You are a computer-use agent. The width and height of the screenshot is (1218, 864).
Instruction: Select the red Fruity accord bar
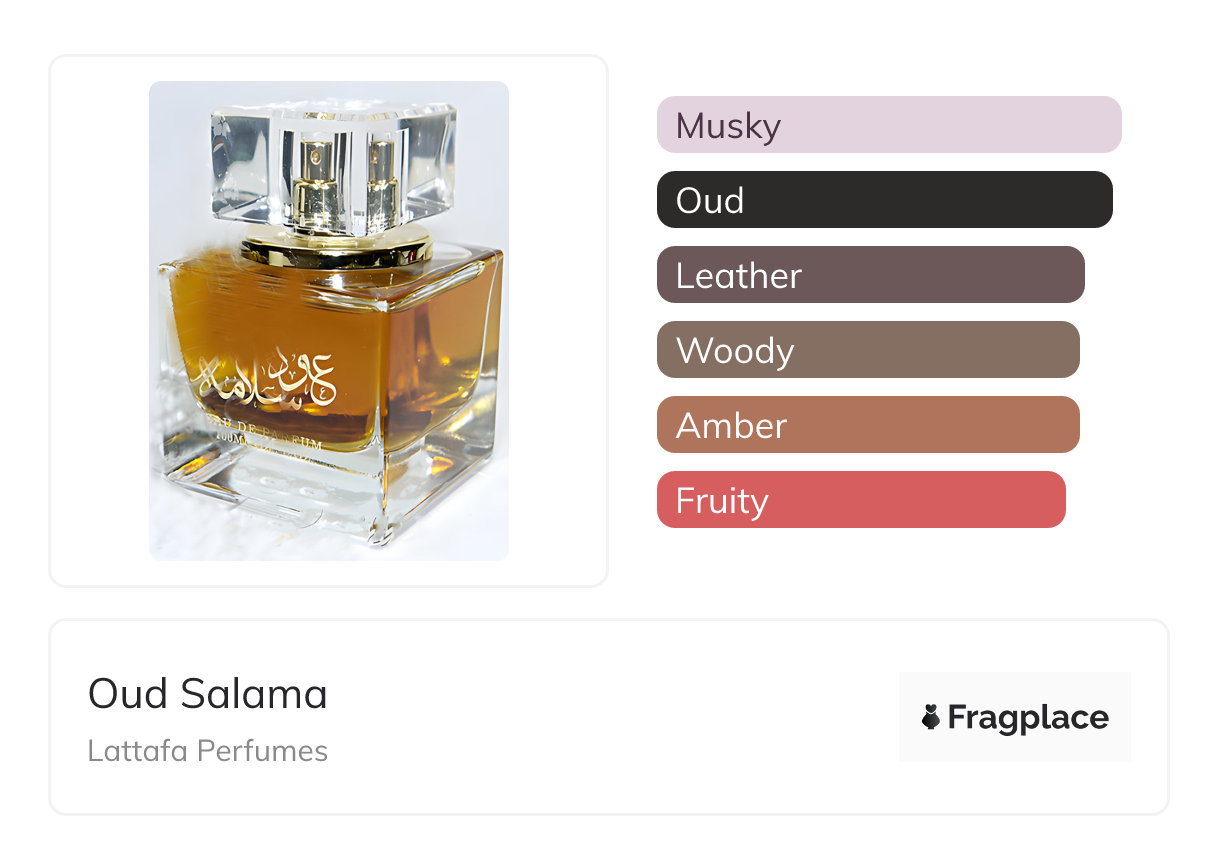pos(861,500)
